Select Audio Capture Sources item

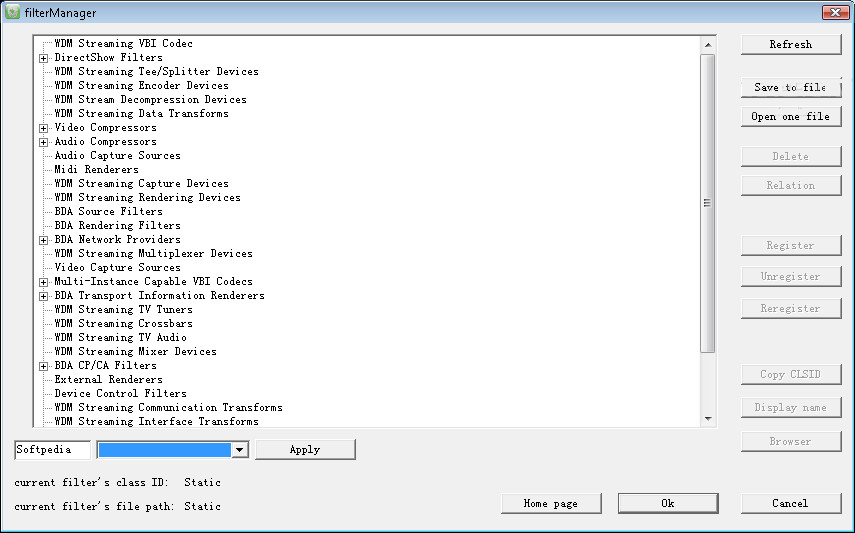coord(117,155)
